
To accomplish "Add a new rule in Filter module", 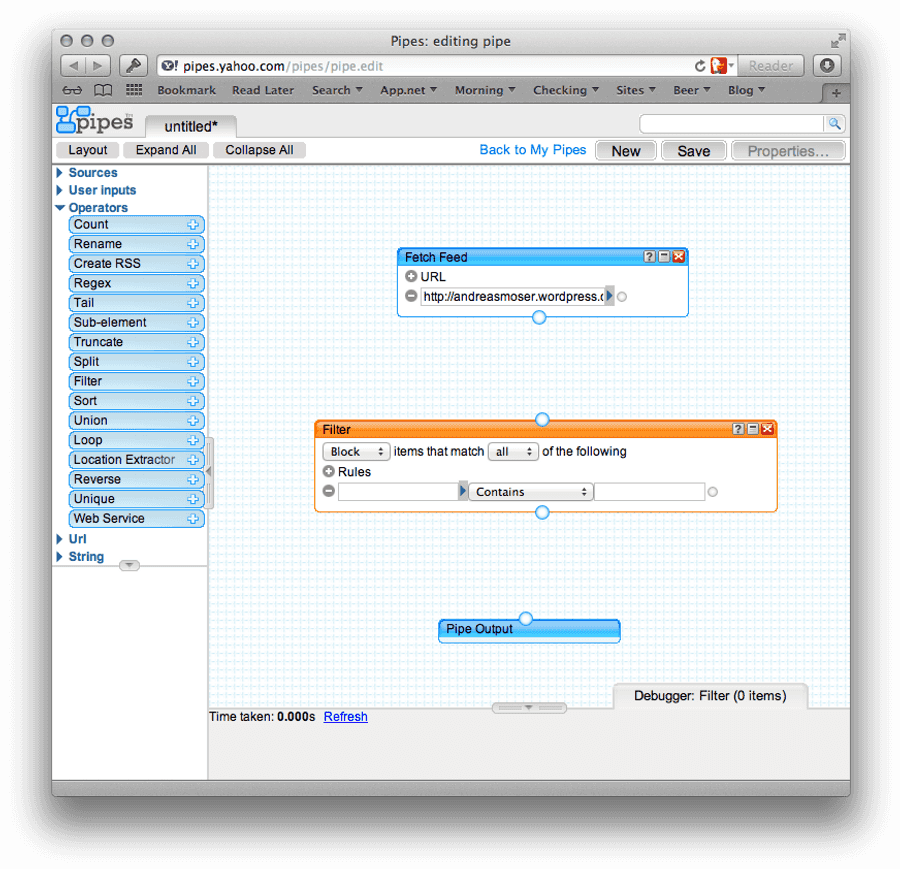I will point(329,472).
